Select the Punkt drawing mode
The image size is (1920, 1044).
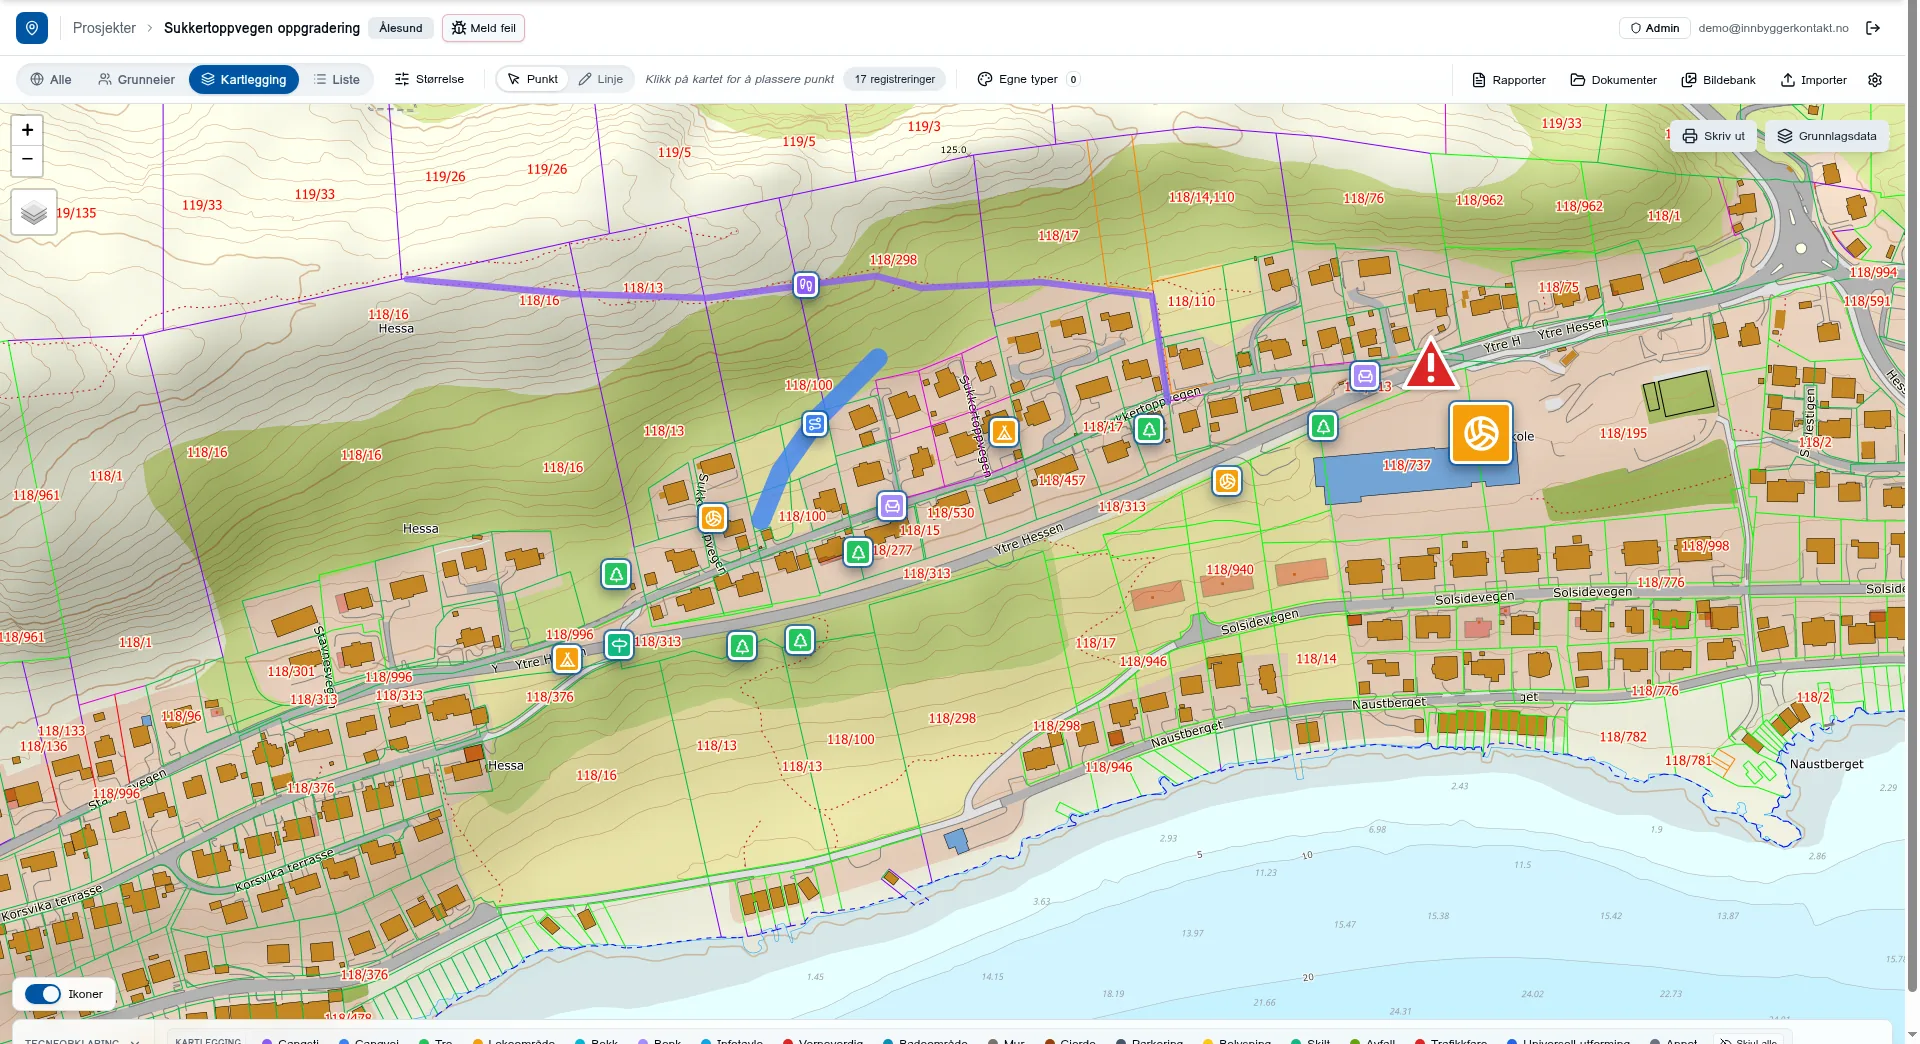tap(533, 79)
